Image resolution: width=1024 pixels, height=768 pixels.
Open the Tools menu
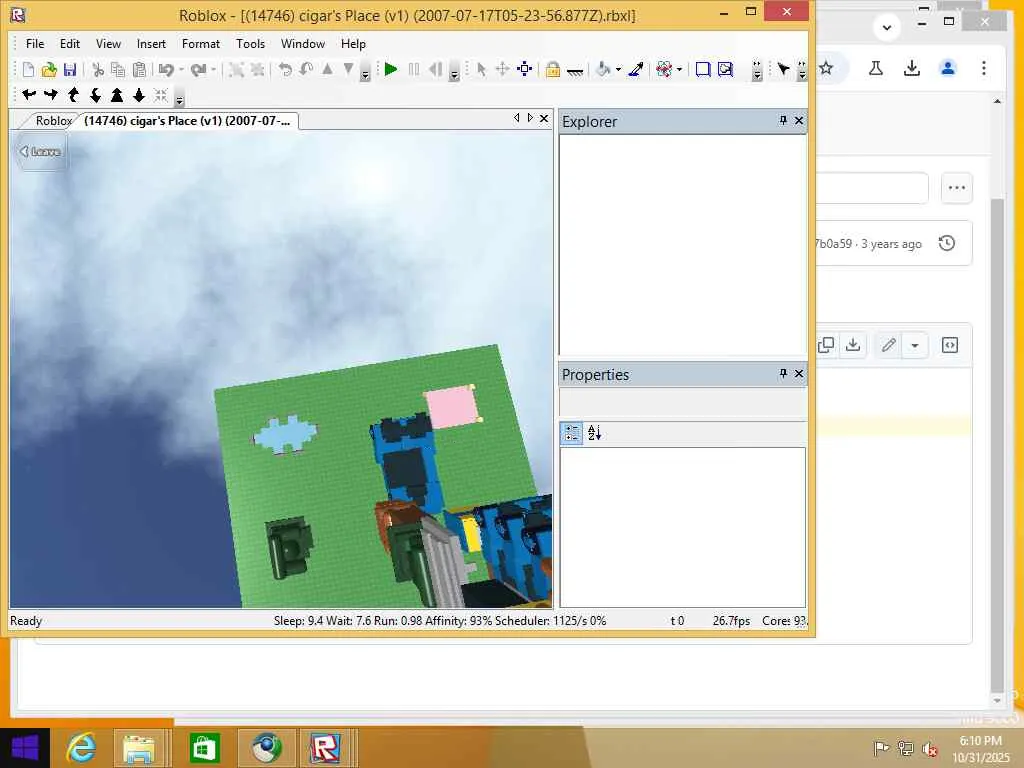tap(250, 44)
